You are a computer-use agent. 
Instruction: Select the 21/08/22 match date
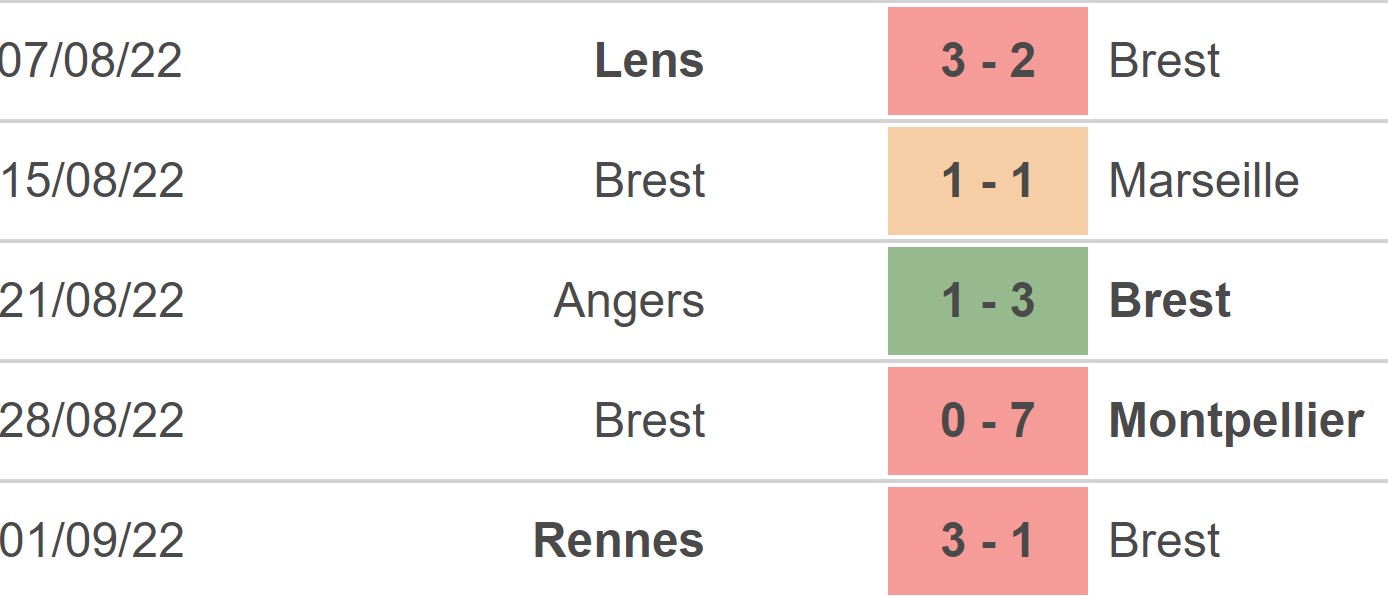[x=91, y=301]
